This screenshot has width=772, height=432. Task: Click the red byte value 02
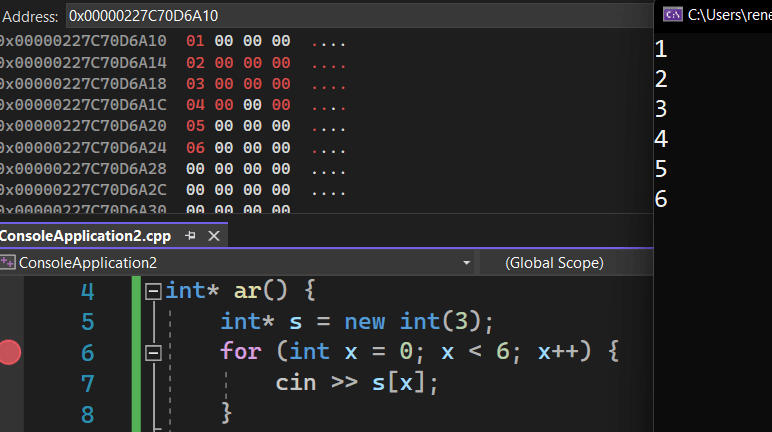pos(195,63)
